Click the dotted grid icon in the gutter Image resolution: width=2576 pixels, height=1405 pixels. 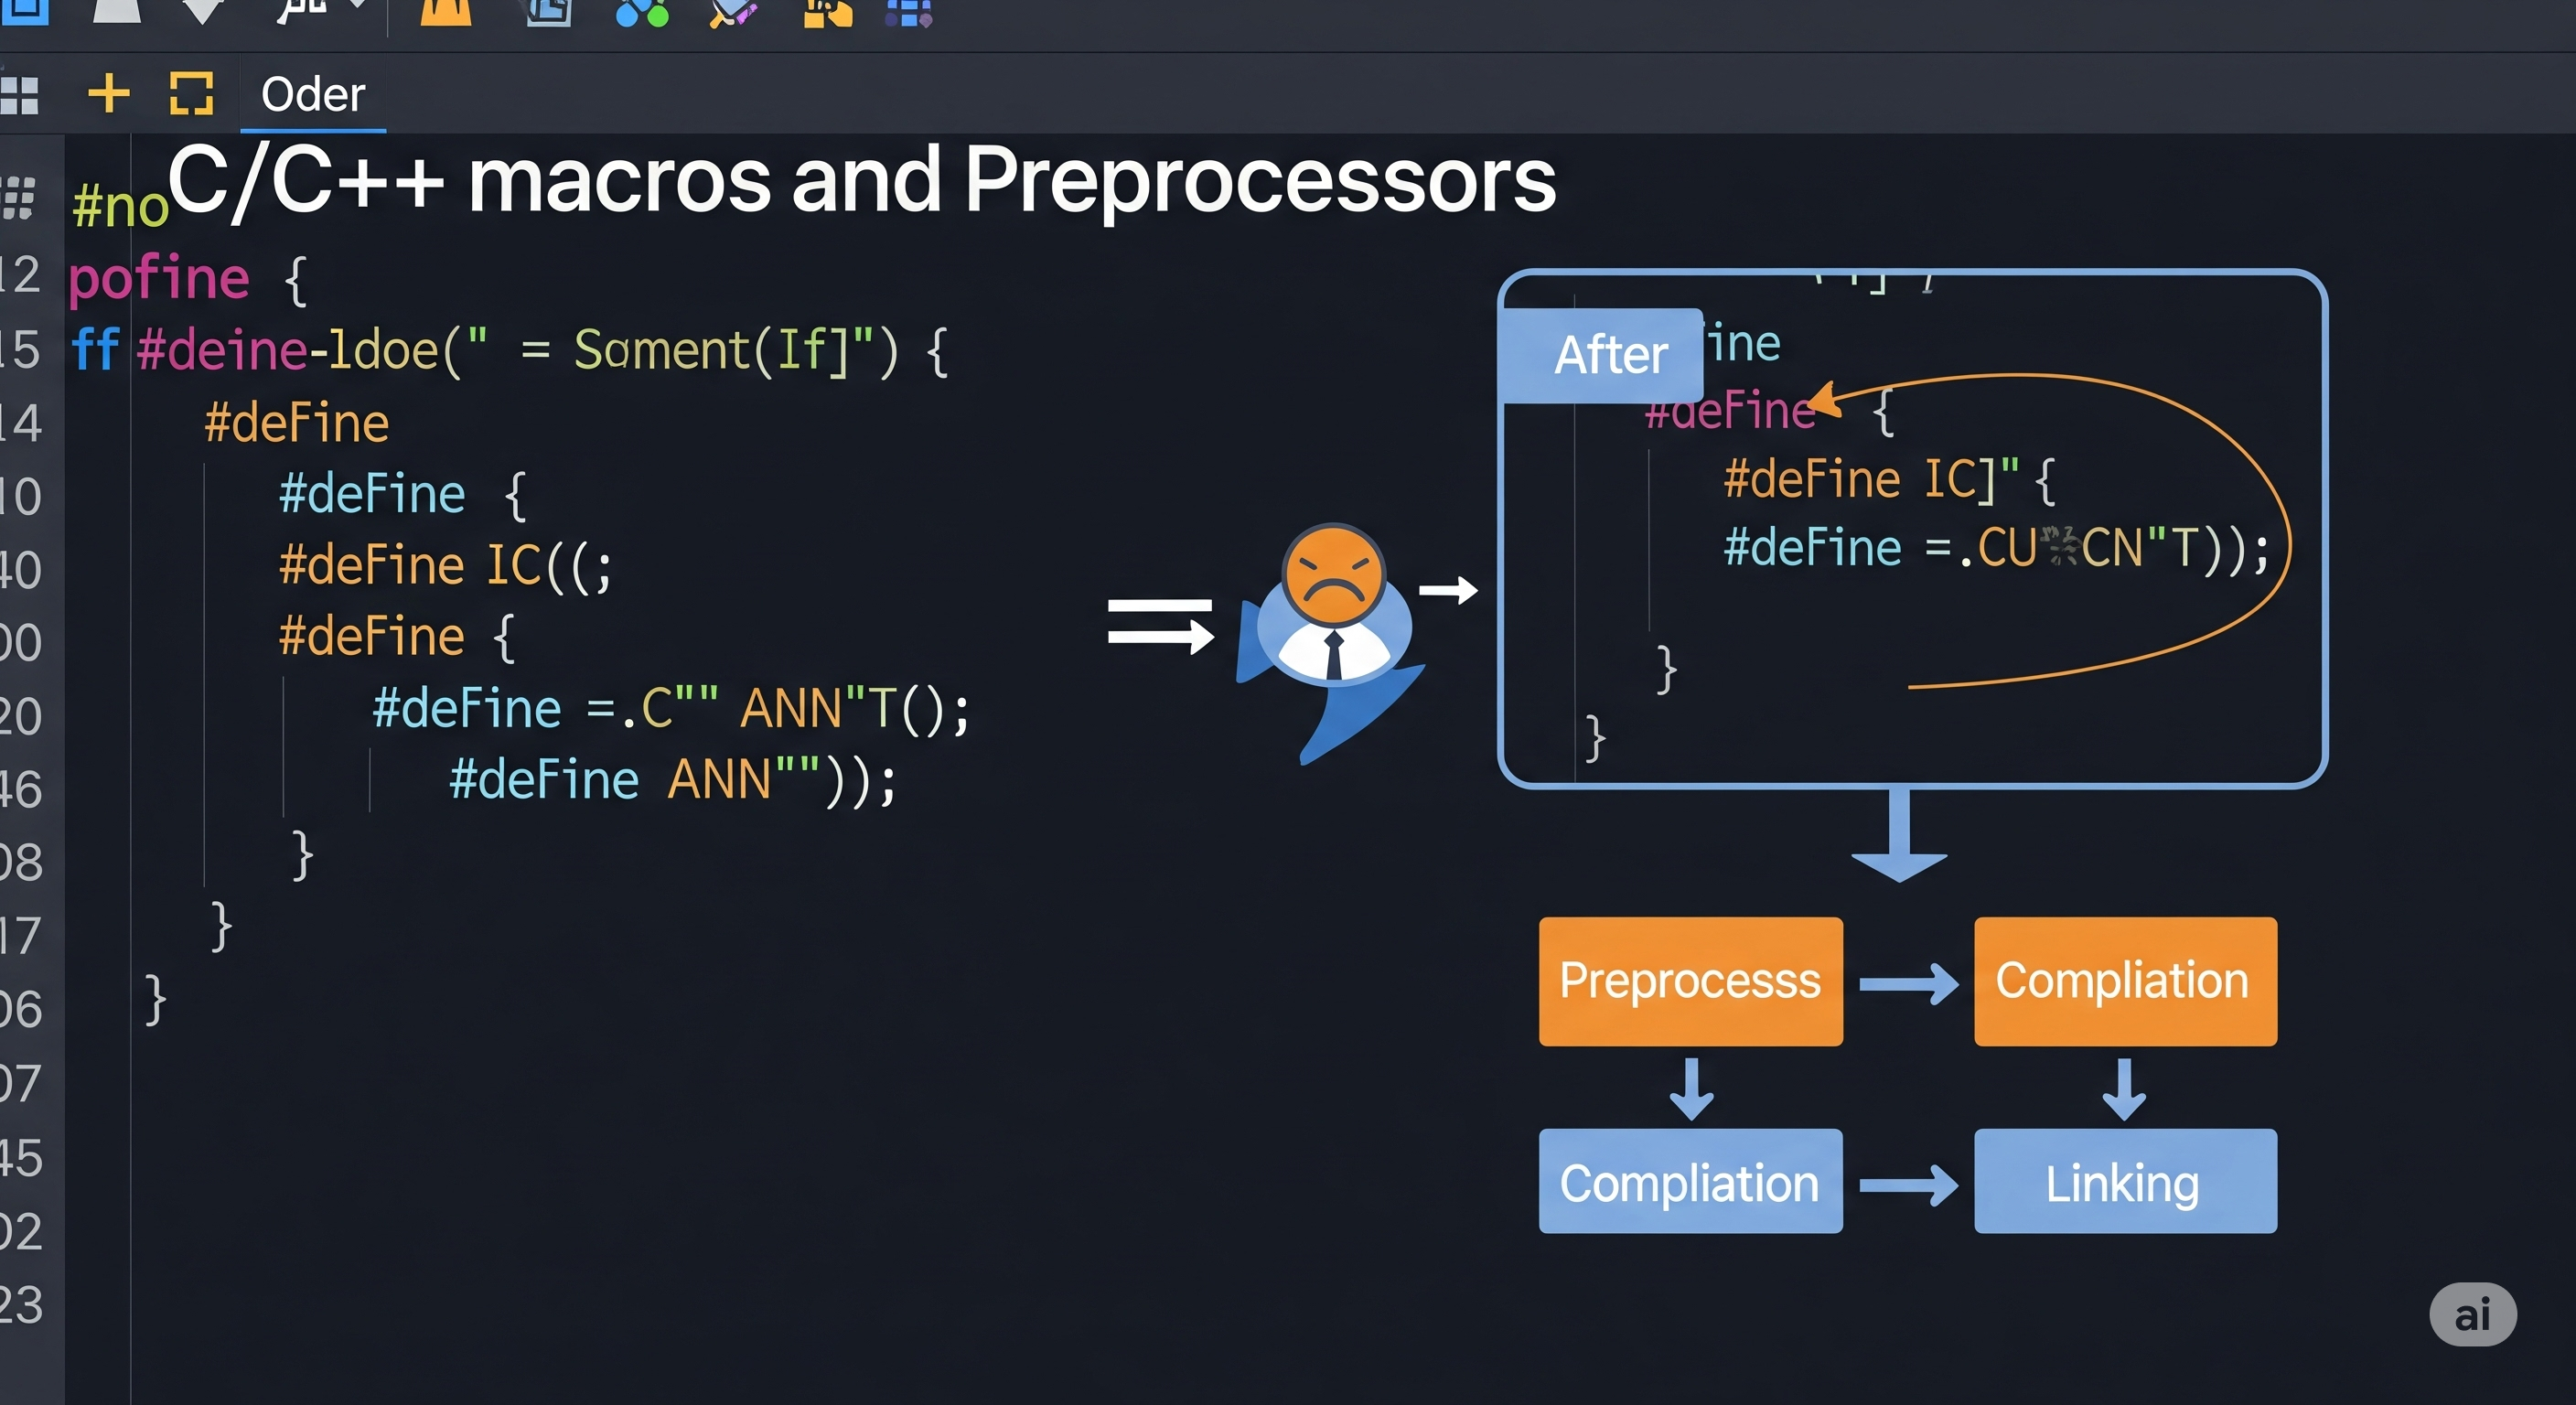click(19, 198)
